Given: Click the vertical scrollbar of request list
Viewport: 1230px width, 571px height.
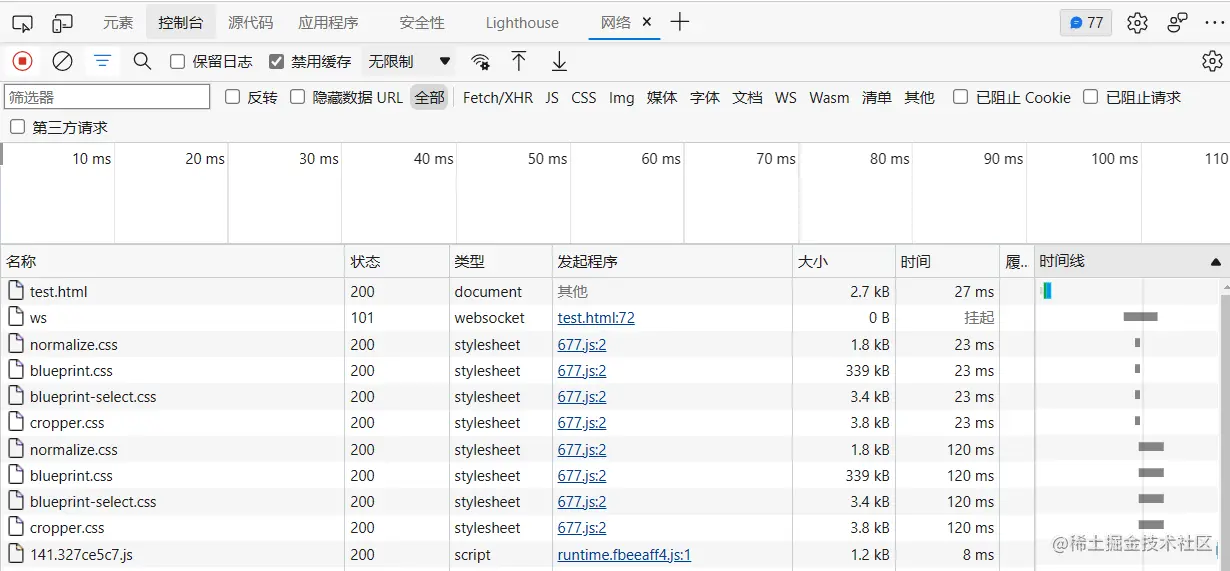Looking at the screenshot, I should (x=1225, y=425).
